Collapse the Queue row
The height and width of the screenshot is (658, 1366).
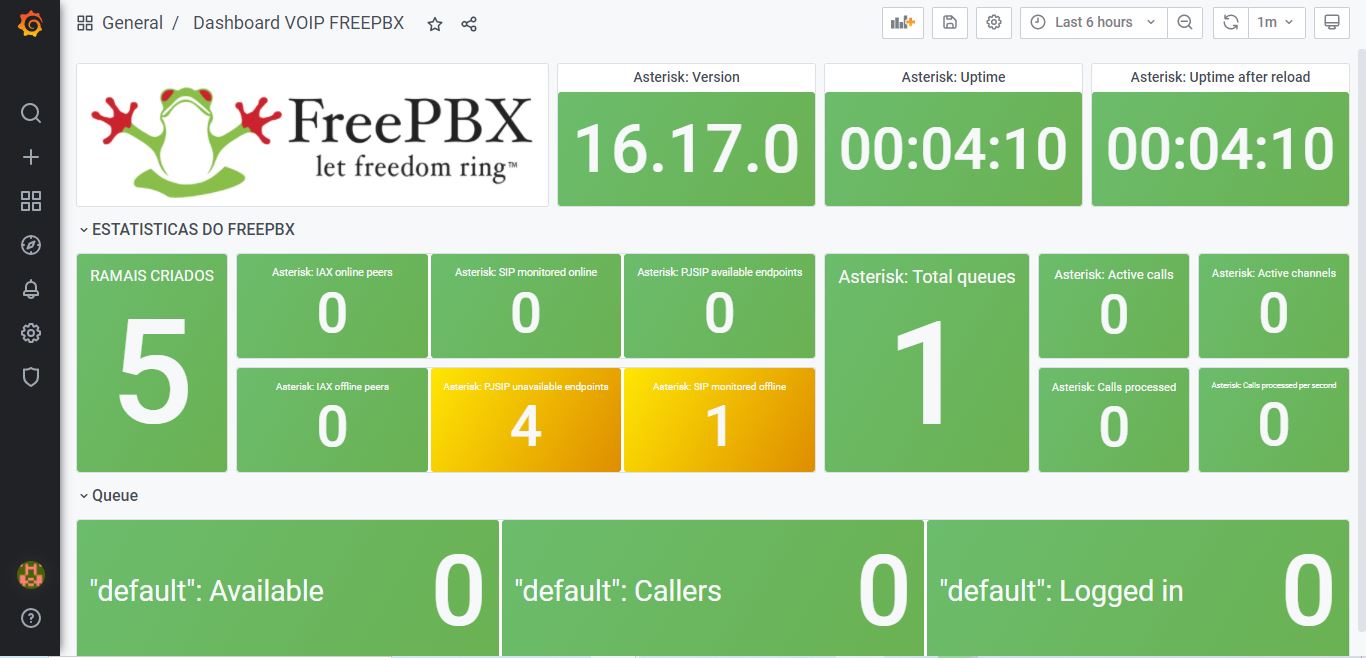[x=109, y=495]
